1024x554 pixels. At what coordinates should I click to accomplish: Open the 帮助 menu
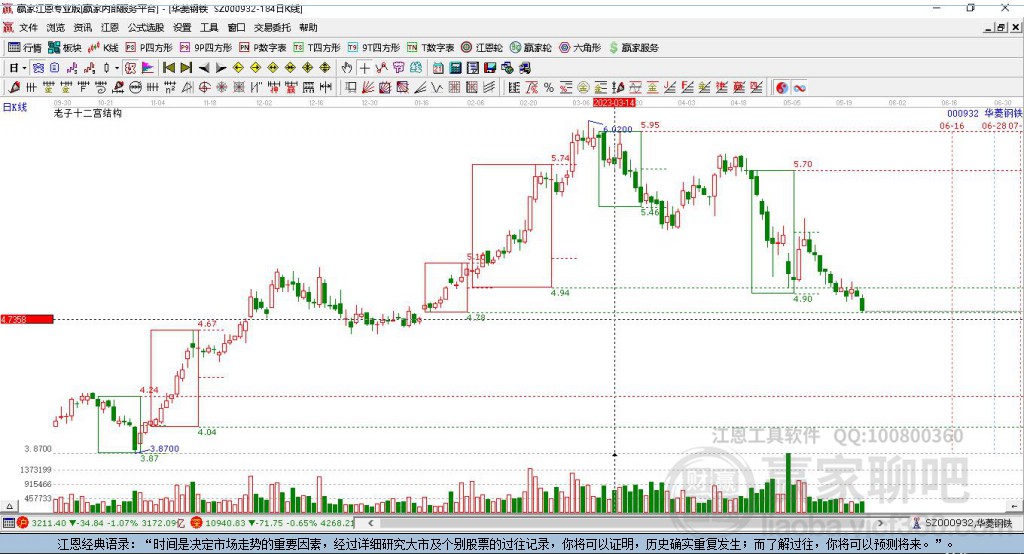308,27
